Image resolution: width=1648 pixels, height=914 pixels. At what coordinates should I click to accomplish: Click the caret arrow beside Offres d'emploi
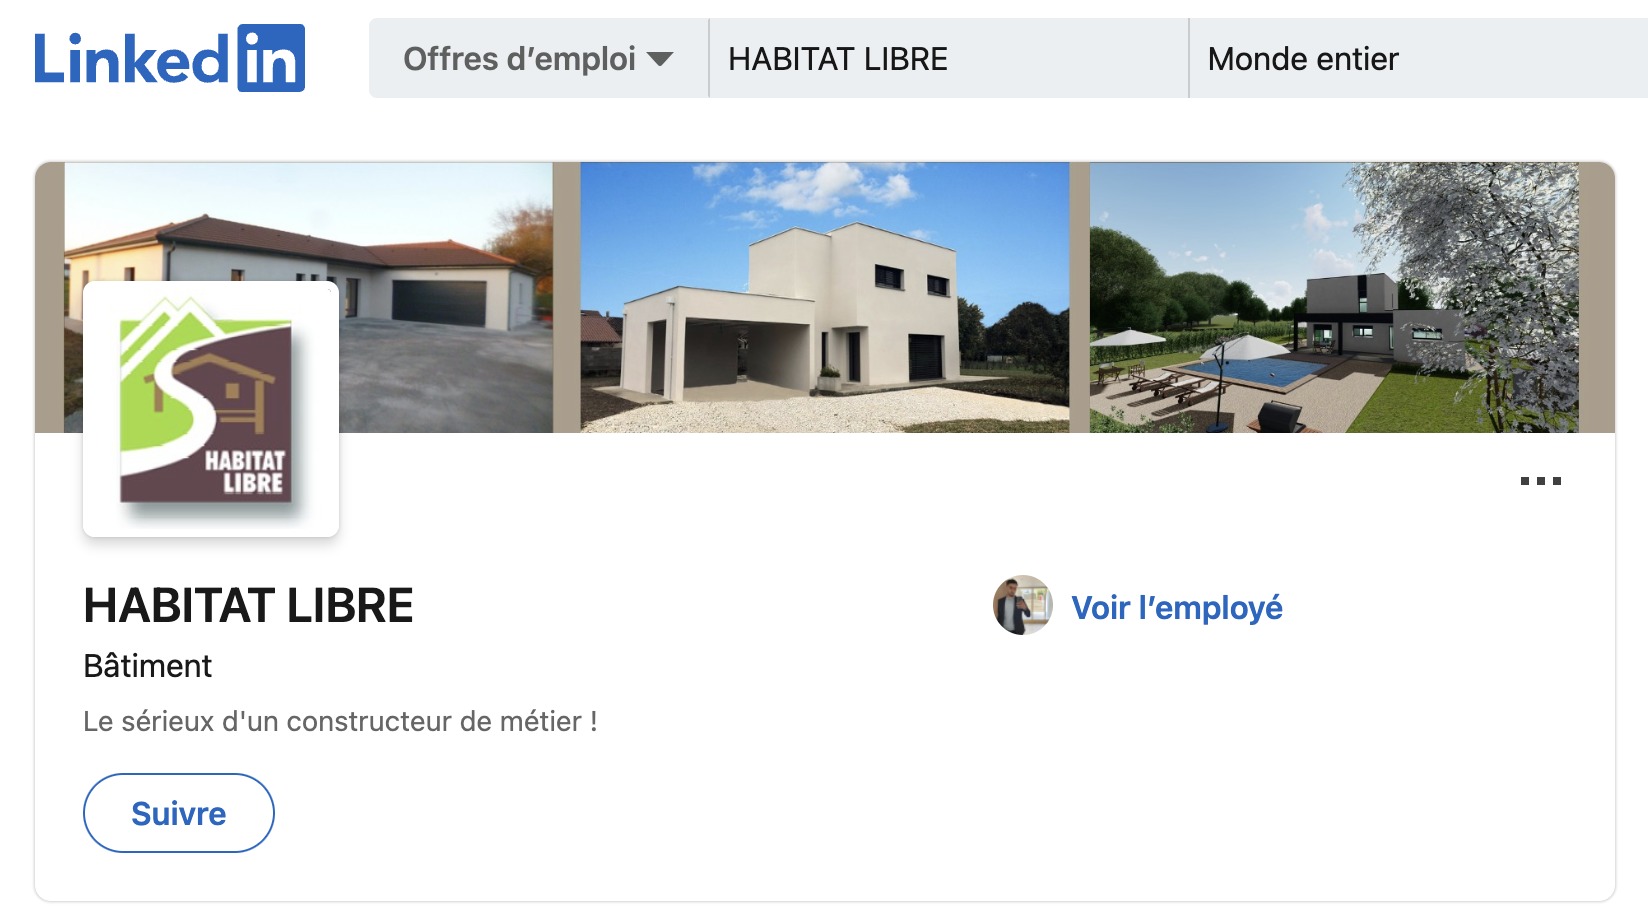660,59
